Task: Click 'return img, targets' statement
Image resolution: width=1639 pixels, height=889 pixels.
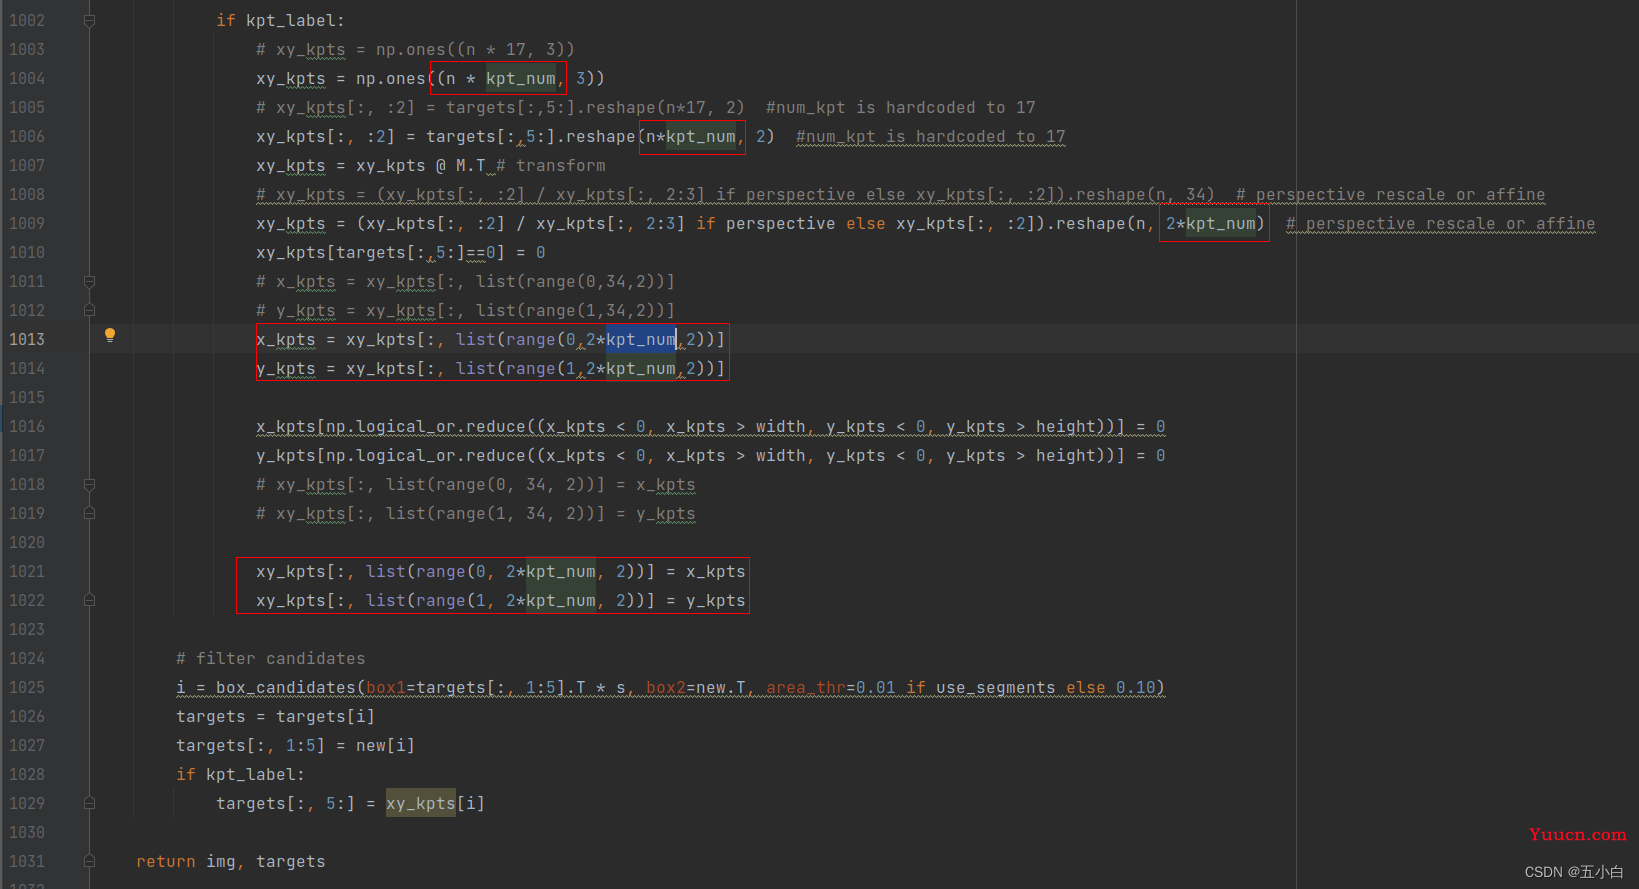Action: (x=231, y=861)
